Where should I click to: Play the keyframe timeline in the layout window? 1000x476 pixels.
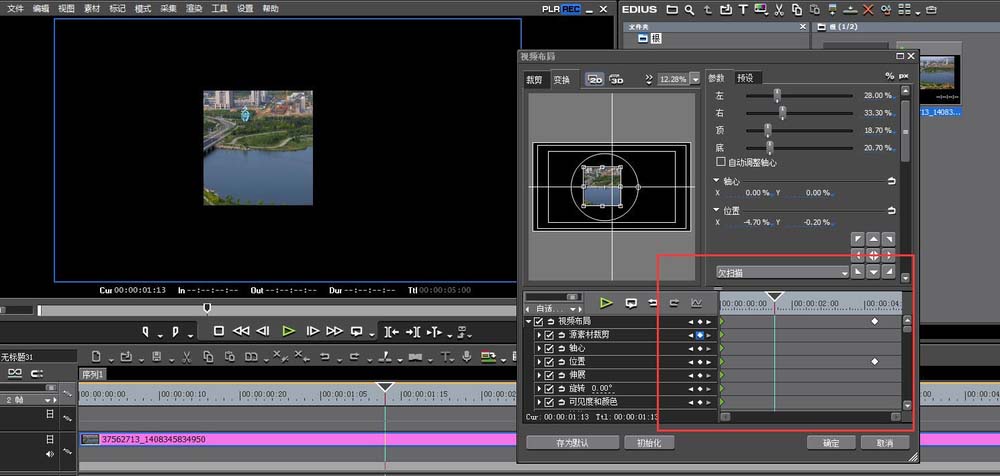(606, 303)
